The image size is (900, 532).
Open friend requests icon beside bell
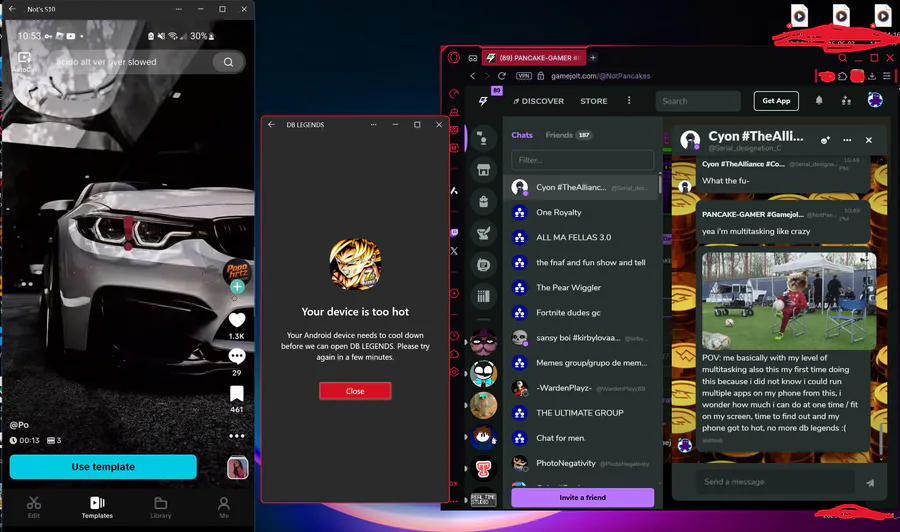pos(846,100)
